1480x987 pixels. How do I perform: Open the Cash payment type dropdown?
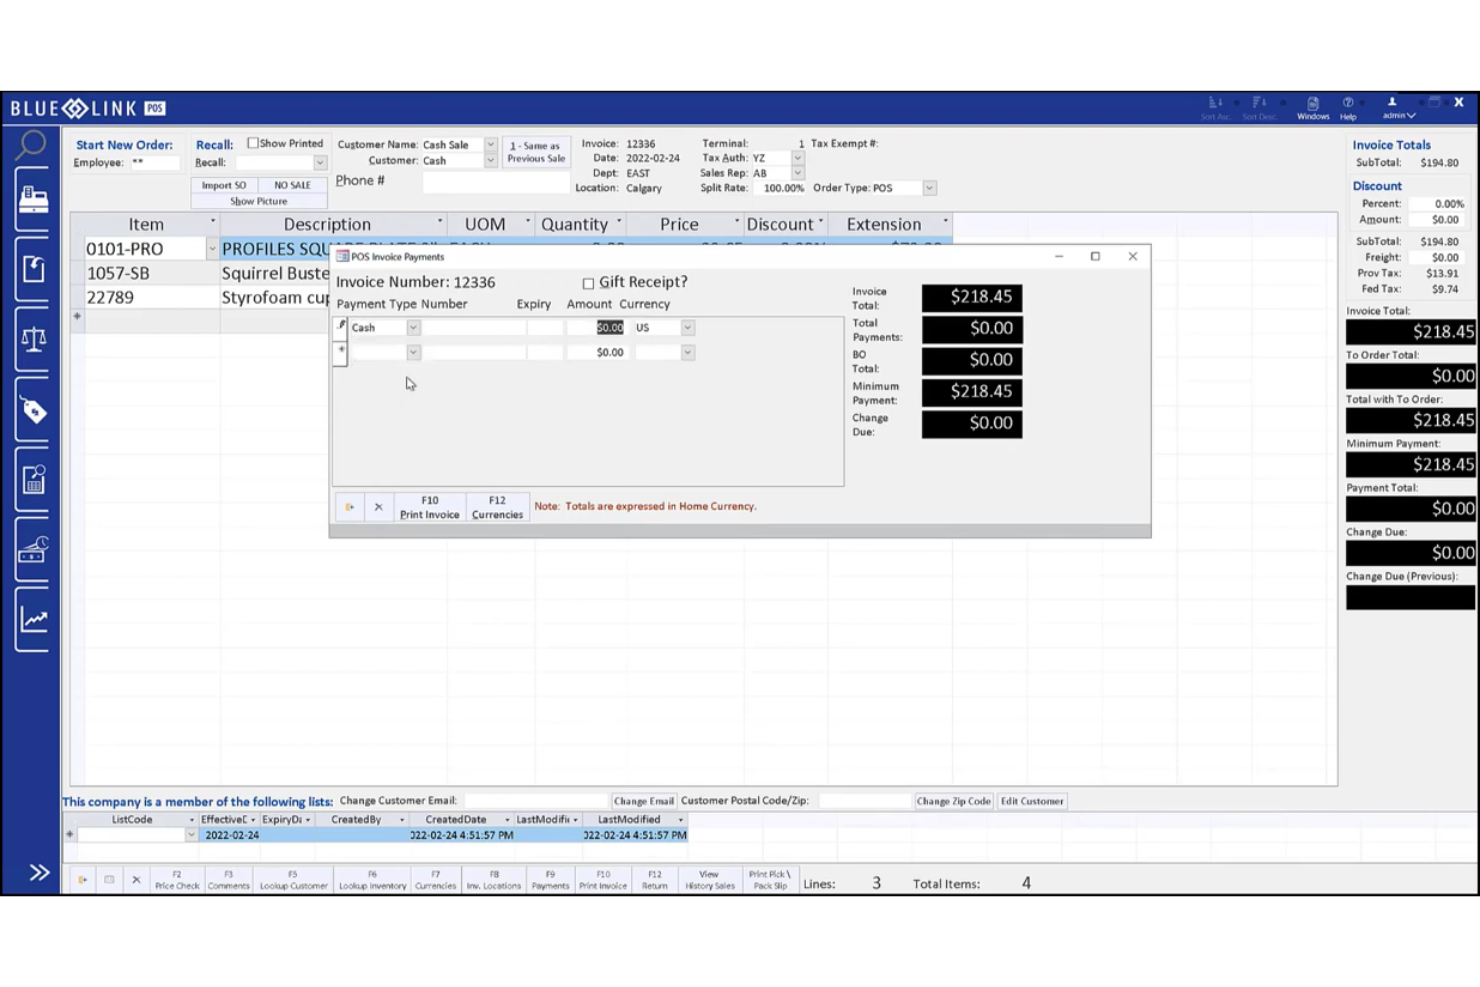pos(413,328)
